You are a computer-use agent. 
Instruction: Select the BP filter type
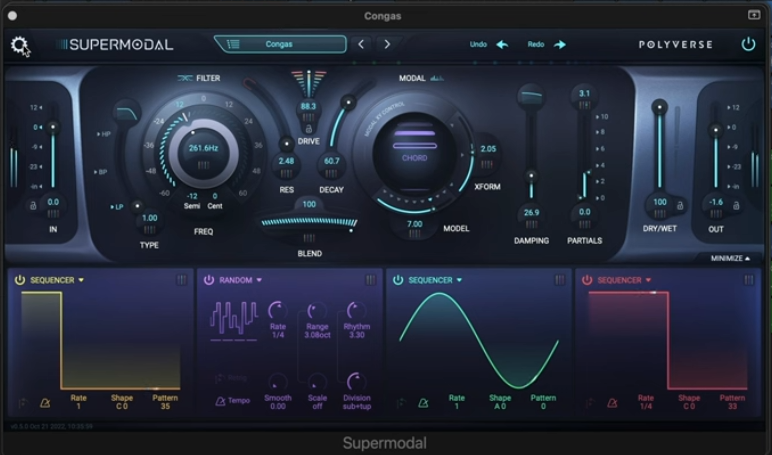[101, 172]
